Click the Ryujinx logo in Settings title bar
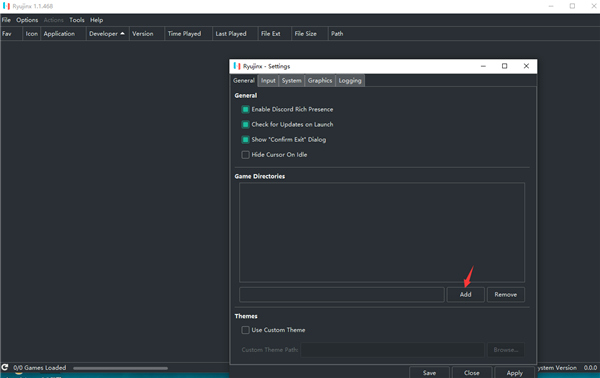The width and height of the screenshot is (600, 378). (237, 66)
